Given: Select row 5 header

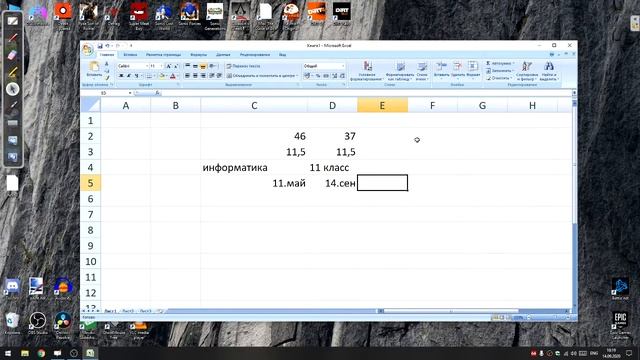Looking at the screenshot, I should pos(91,183).
